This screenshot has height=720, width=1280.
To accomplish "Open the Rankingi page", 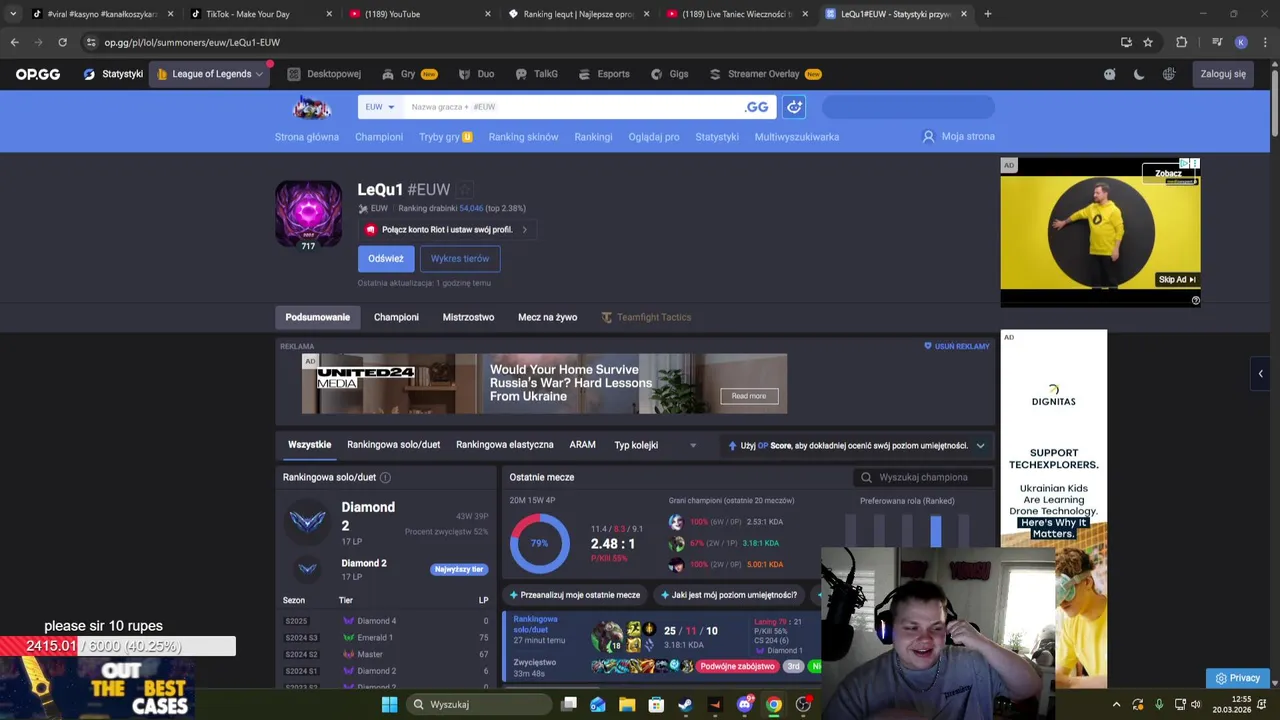I will click(x=593, y=137).
